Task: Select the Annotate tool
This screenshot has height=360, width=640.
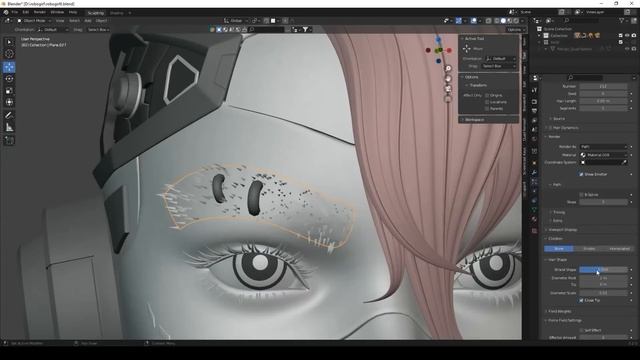Action: 9,116
